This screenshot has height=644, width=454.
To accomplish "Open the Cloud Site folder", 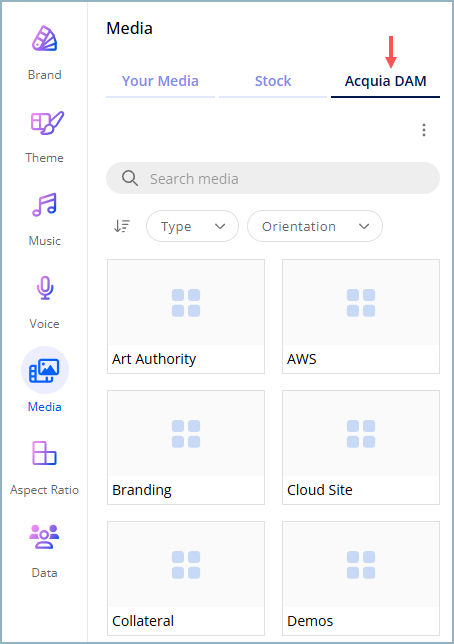I will pos(361,447).
